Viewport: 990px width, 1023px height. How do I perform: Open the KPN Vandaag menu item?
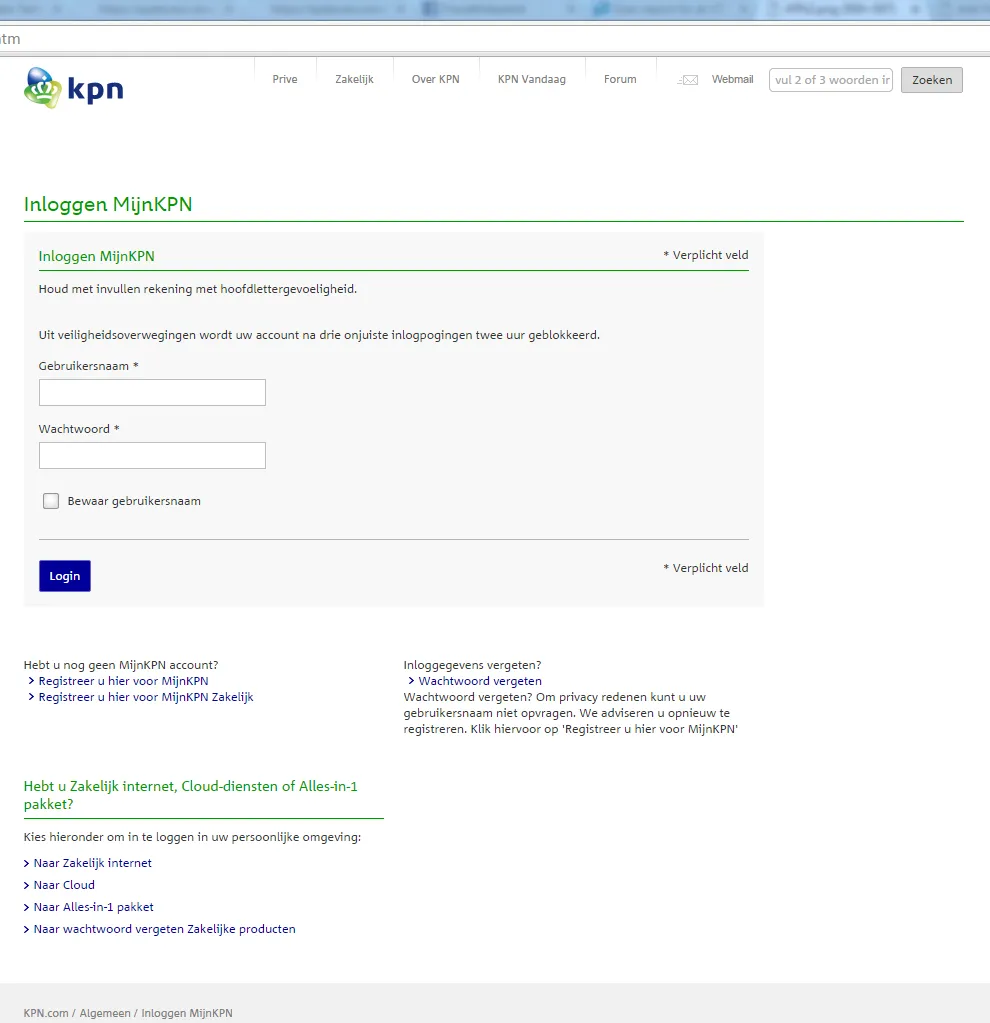pos(531,79)
